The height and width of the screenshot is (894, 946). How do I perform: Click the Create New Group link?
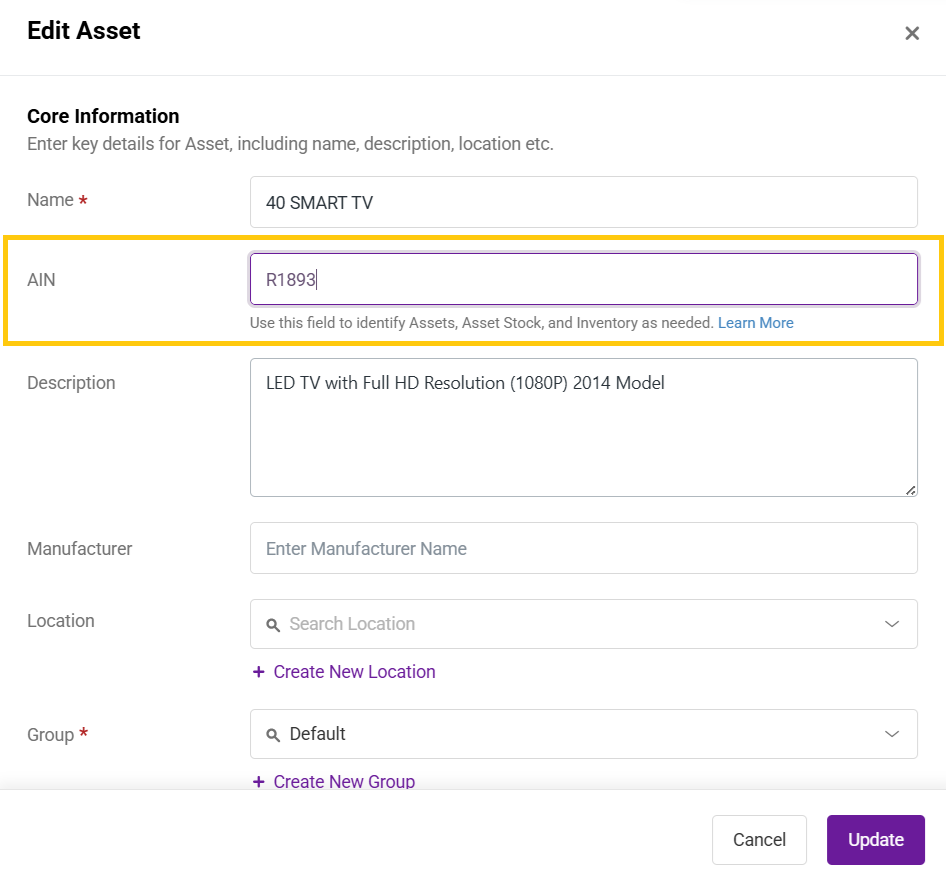(x=344, y=781)
